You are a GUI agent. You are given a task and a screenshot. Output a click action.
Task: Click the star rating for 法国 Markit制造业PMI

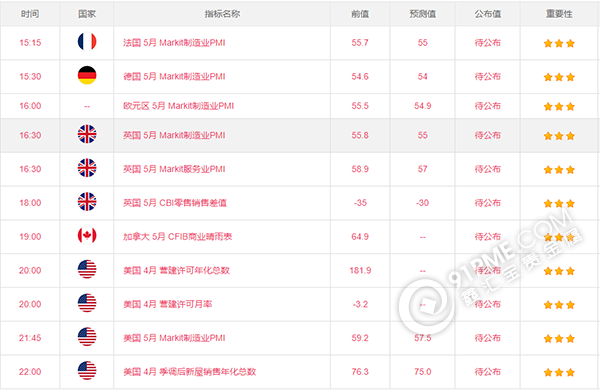pyautogui.click(x=559, y=43)
